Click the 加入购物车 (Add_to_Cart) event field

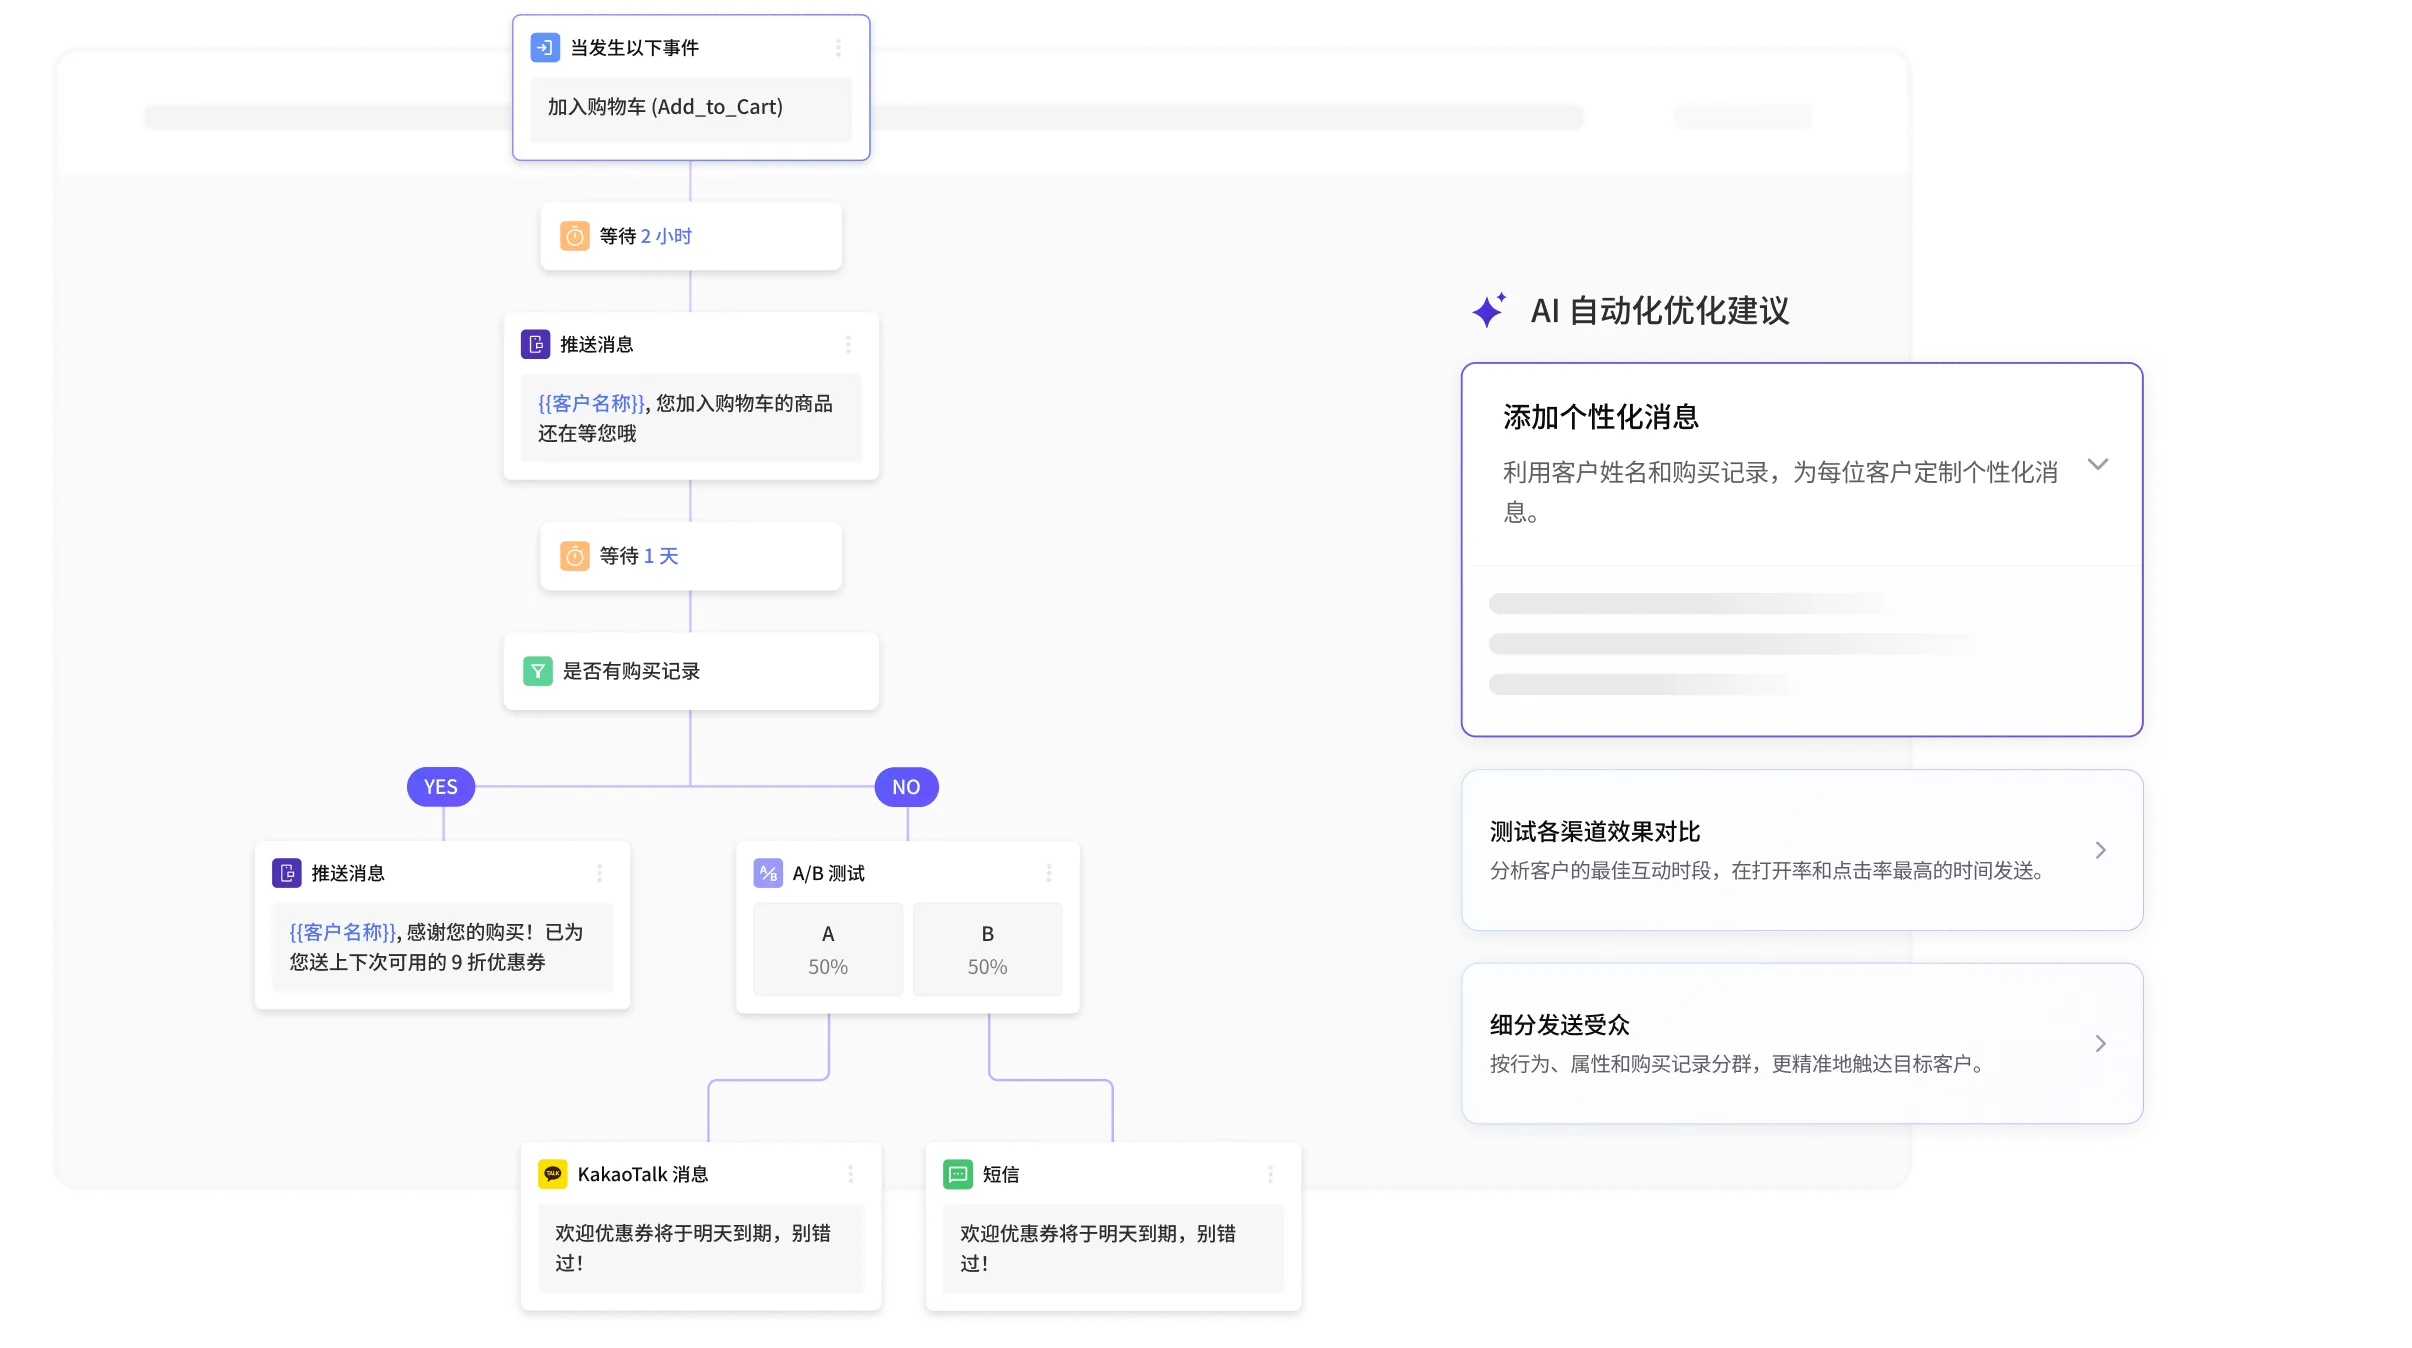pyautogui.click(x=691, y=108)
